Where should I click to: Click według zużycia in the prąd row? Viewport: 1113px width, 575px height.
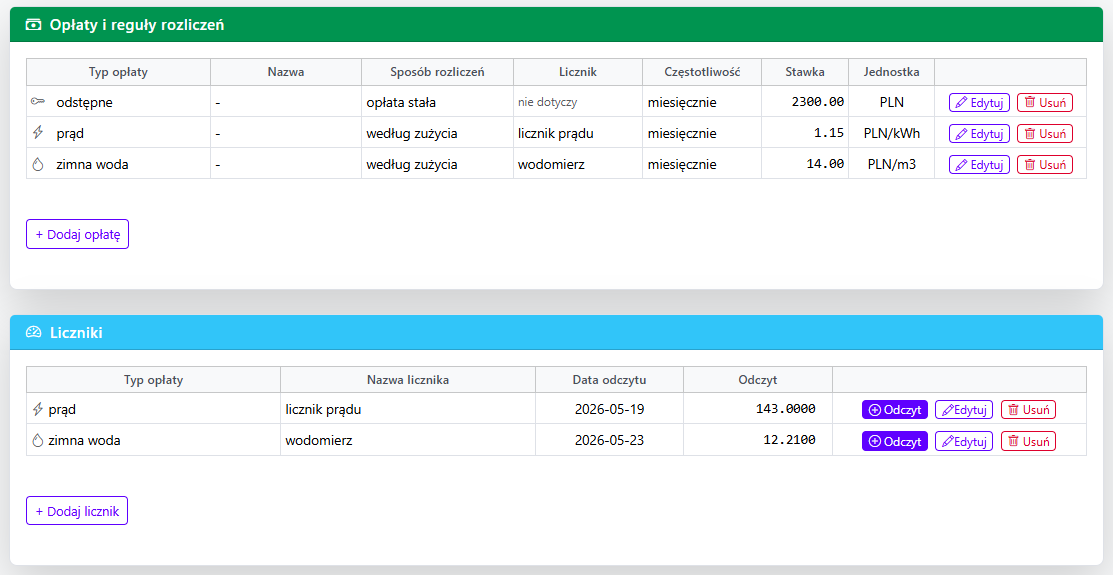tap(412, 133)
